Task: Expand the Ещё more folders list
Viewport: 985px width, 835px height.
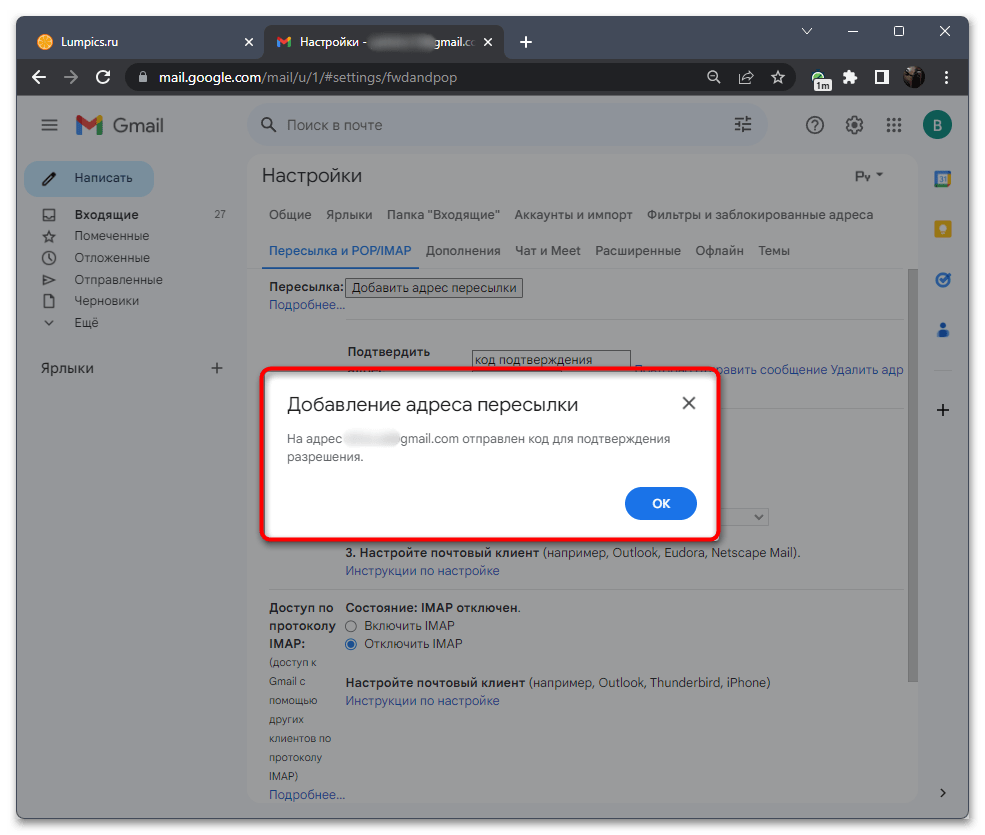Action: [x=86, y=323]
